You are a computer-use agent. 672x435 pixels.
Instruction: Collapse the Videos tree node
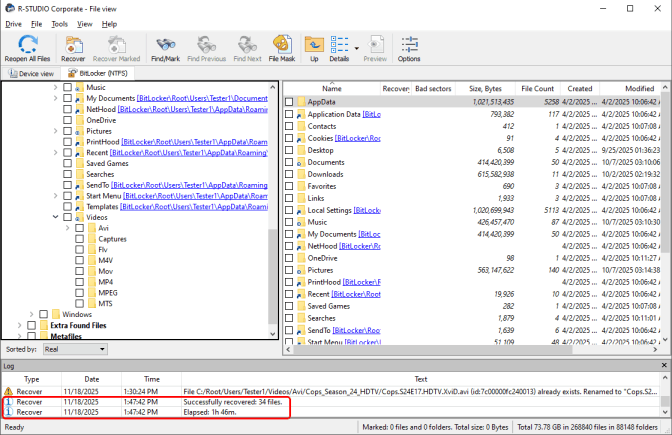[x=54, y=217]
